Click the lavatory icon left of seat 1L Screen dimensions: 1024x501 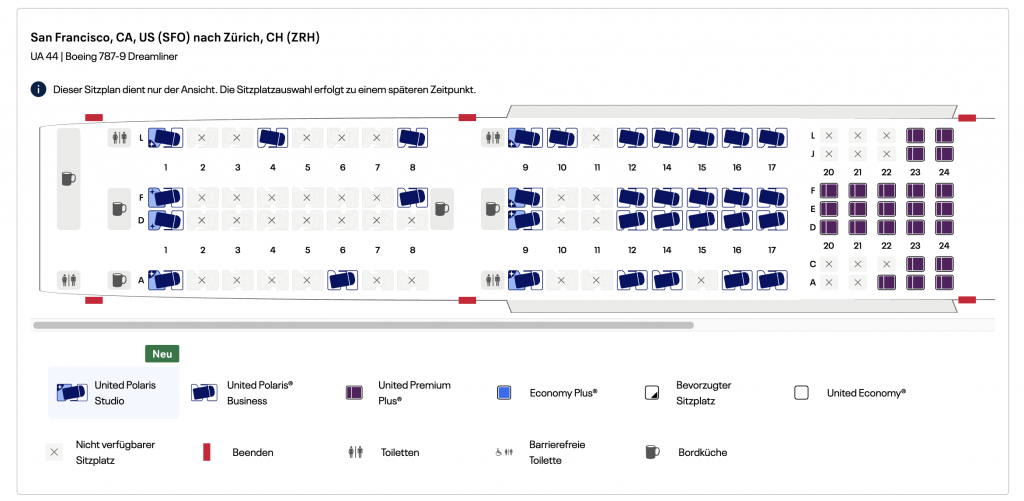(x=119, y=138)
